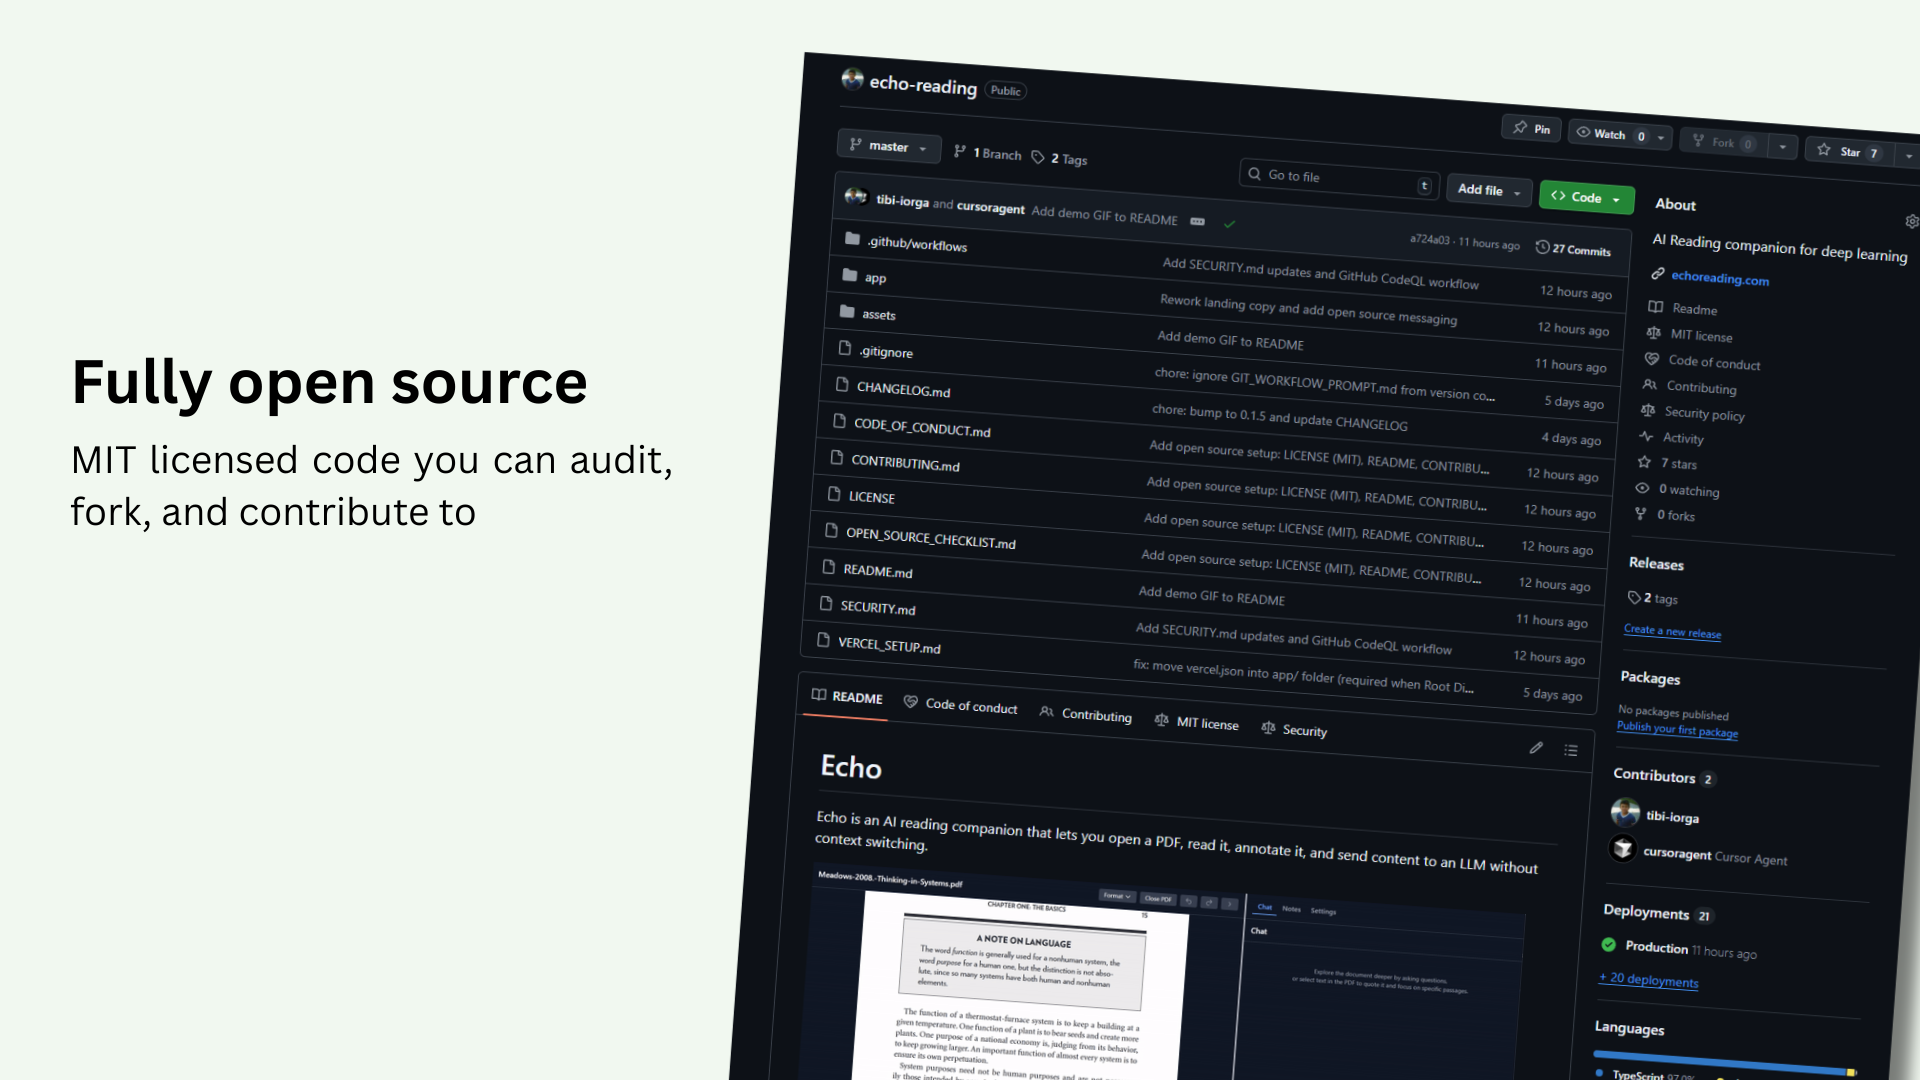Open the README outline list icon
Viewport: 1920px width, 1080px height.
pyautogui.click(x=1571, y=751)
